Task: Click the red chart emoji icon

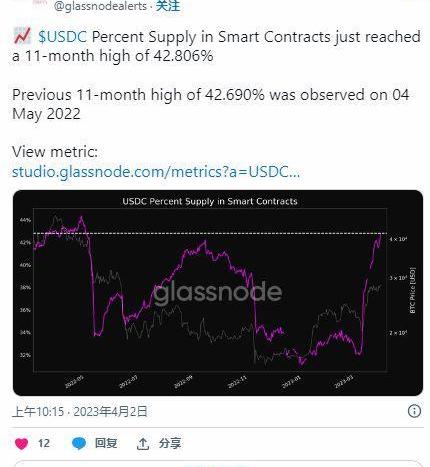Action: click(x=22, y=36)
